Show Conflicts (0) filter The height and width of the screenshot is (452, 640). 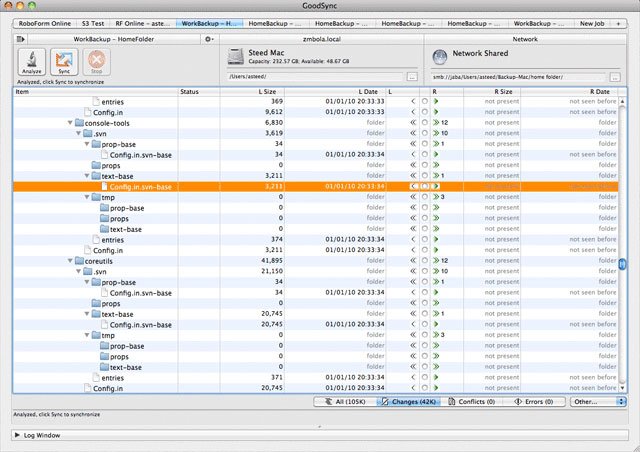pos(471,402)
